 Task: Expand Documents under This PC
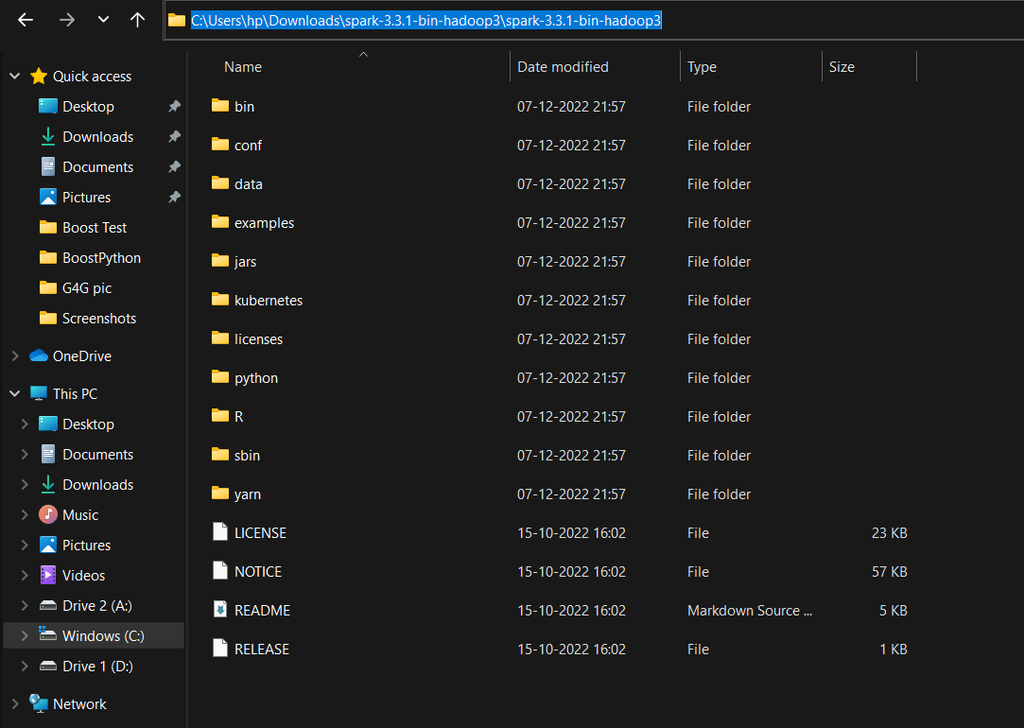25,454
